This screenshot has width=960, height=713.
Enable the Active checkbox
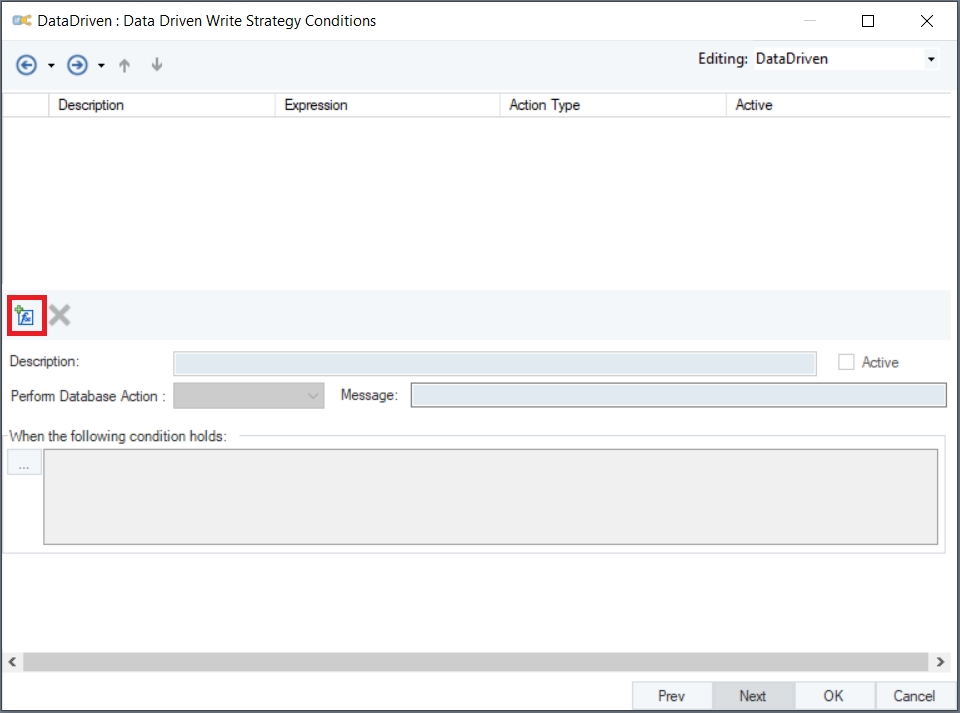tap(846, 362)
